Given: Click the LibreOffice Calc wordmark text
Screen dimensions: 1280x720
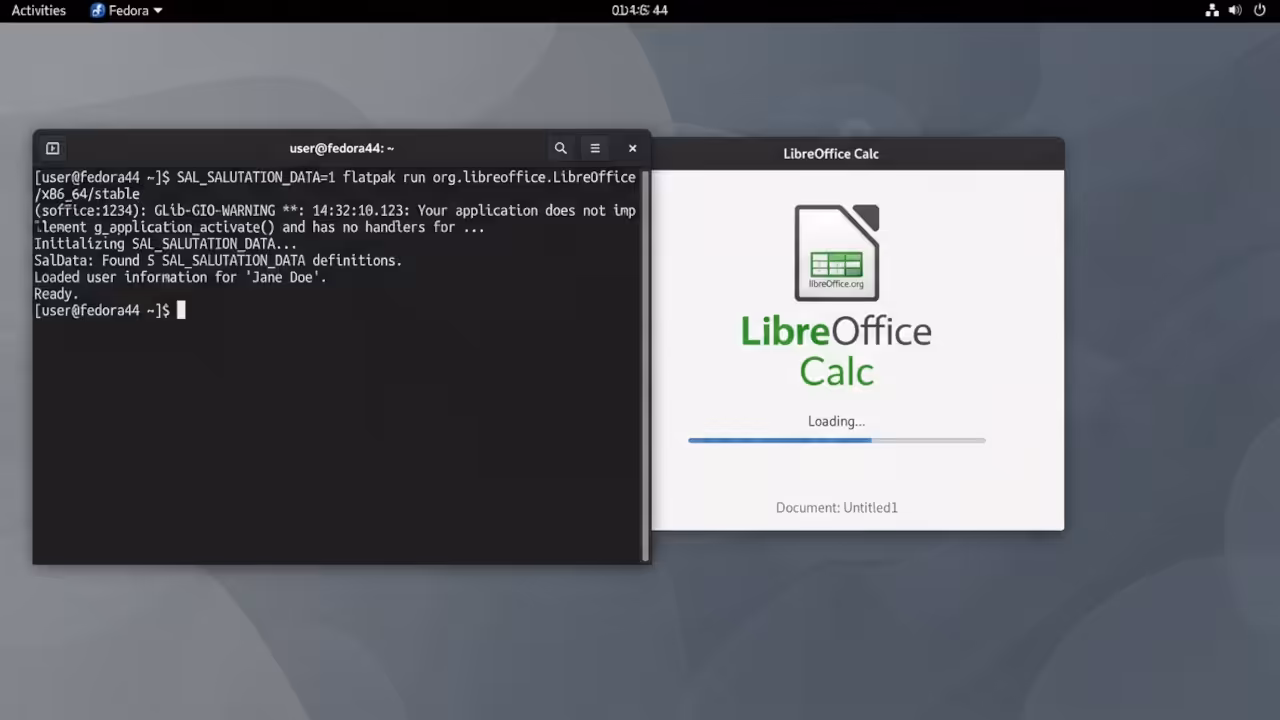Looking at the screenshot, I should pyautogui.click(x=836, y=351).
